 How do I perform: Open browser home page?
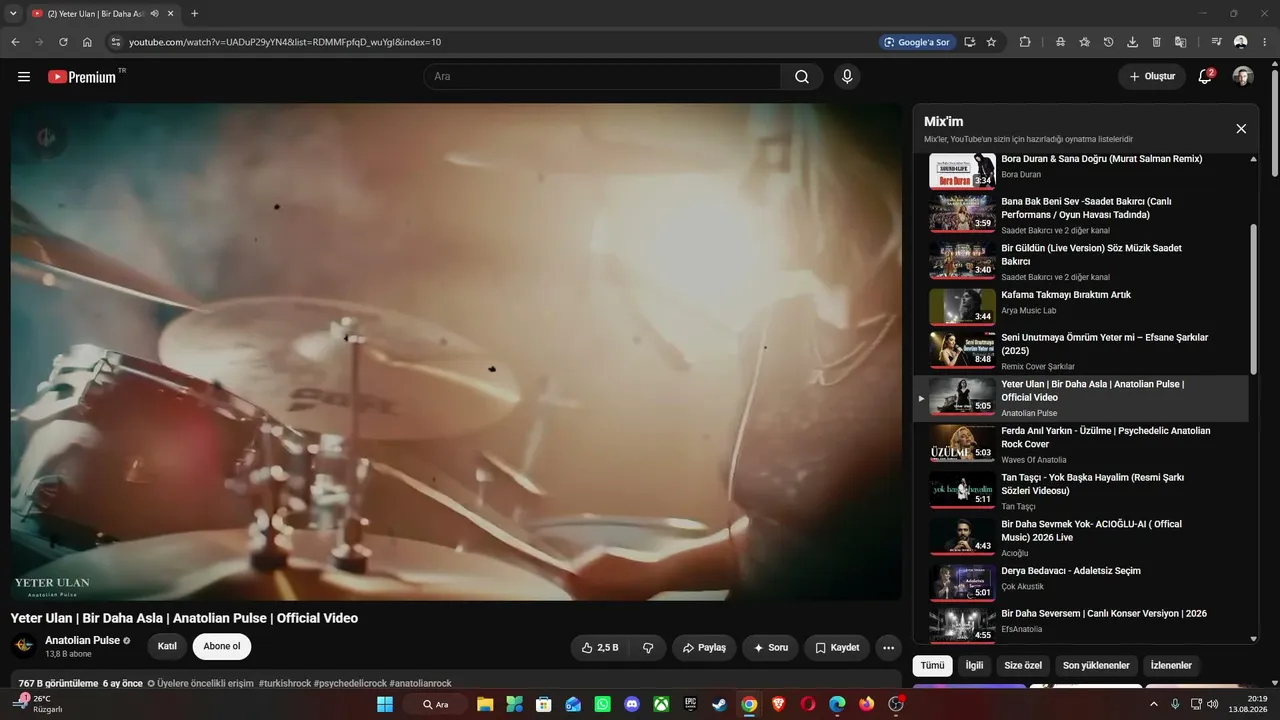coord(87,42)
